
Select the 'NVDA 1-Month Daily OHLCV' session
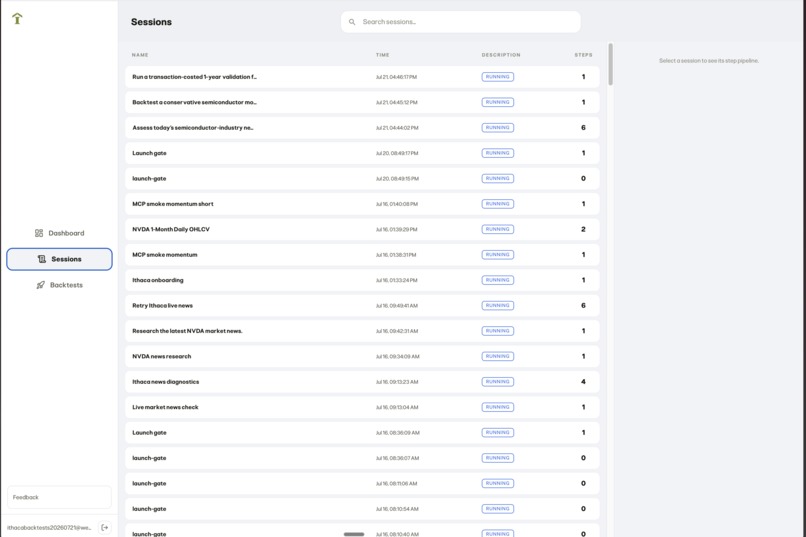click(362, 229)
